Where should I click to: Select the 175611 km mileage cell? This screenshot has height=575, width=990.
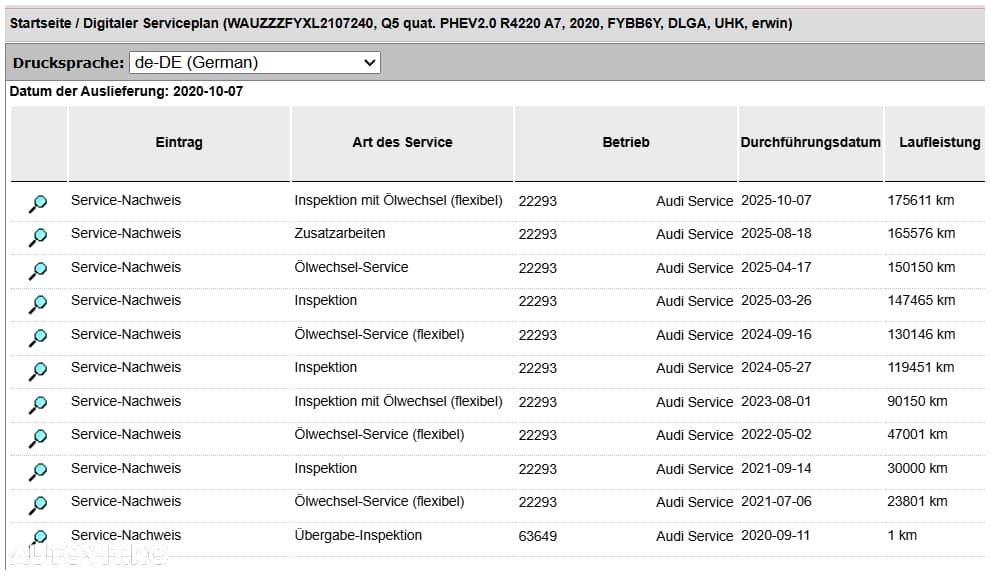coord(921,200)
